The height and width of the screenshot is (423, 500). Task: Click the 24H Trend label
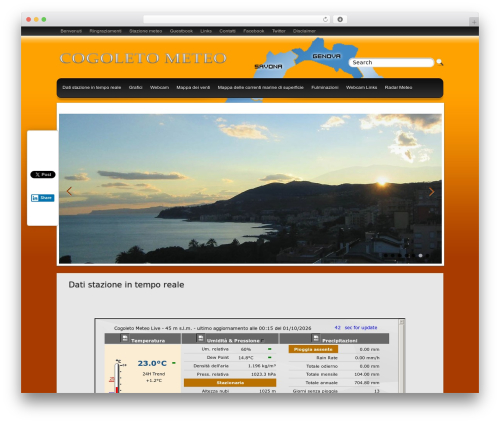click(154, 374)
